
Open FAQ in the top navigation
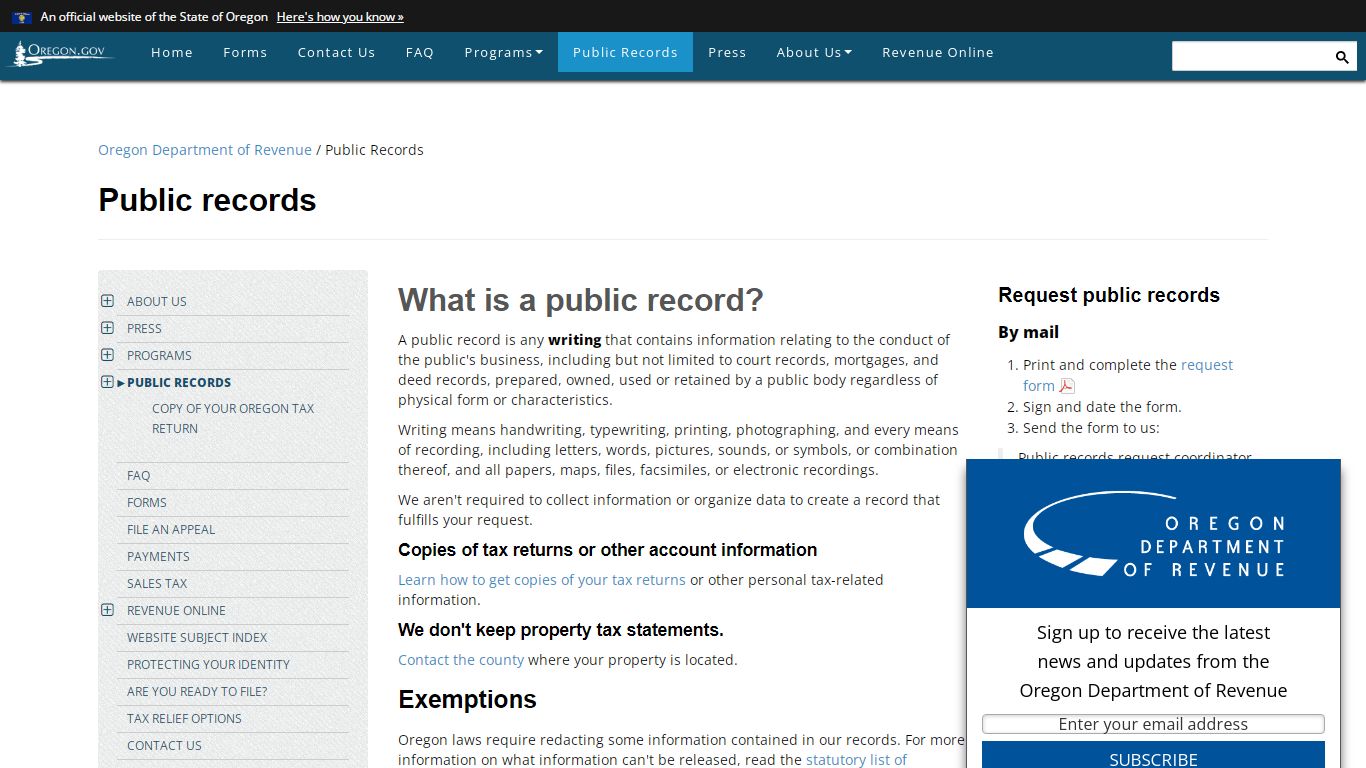[x=420, y=52]
